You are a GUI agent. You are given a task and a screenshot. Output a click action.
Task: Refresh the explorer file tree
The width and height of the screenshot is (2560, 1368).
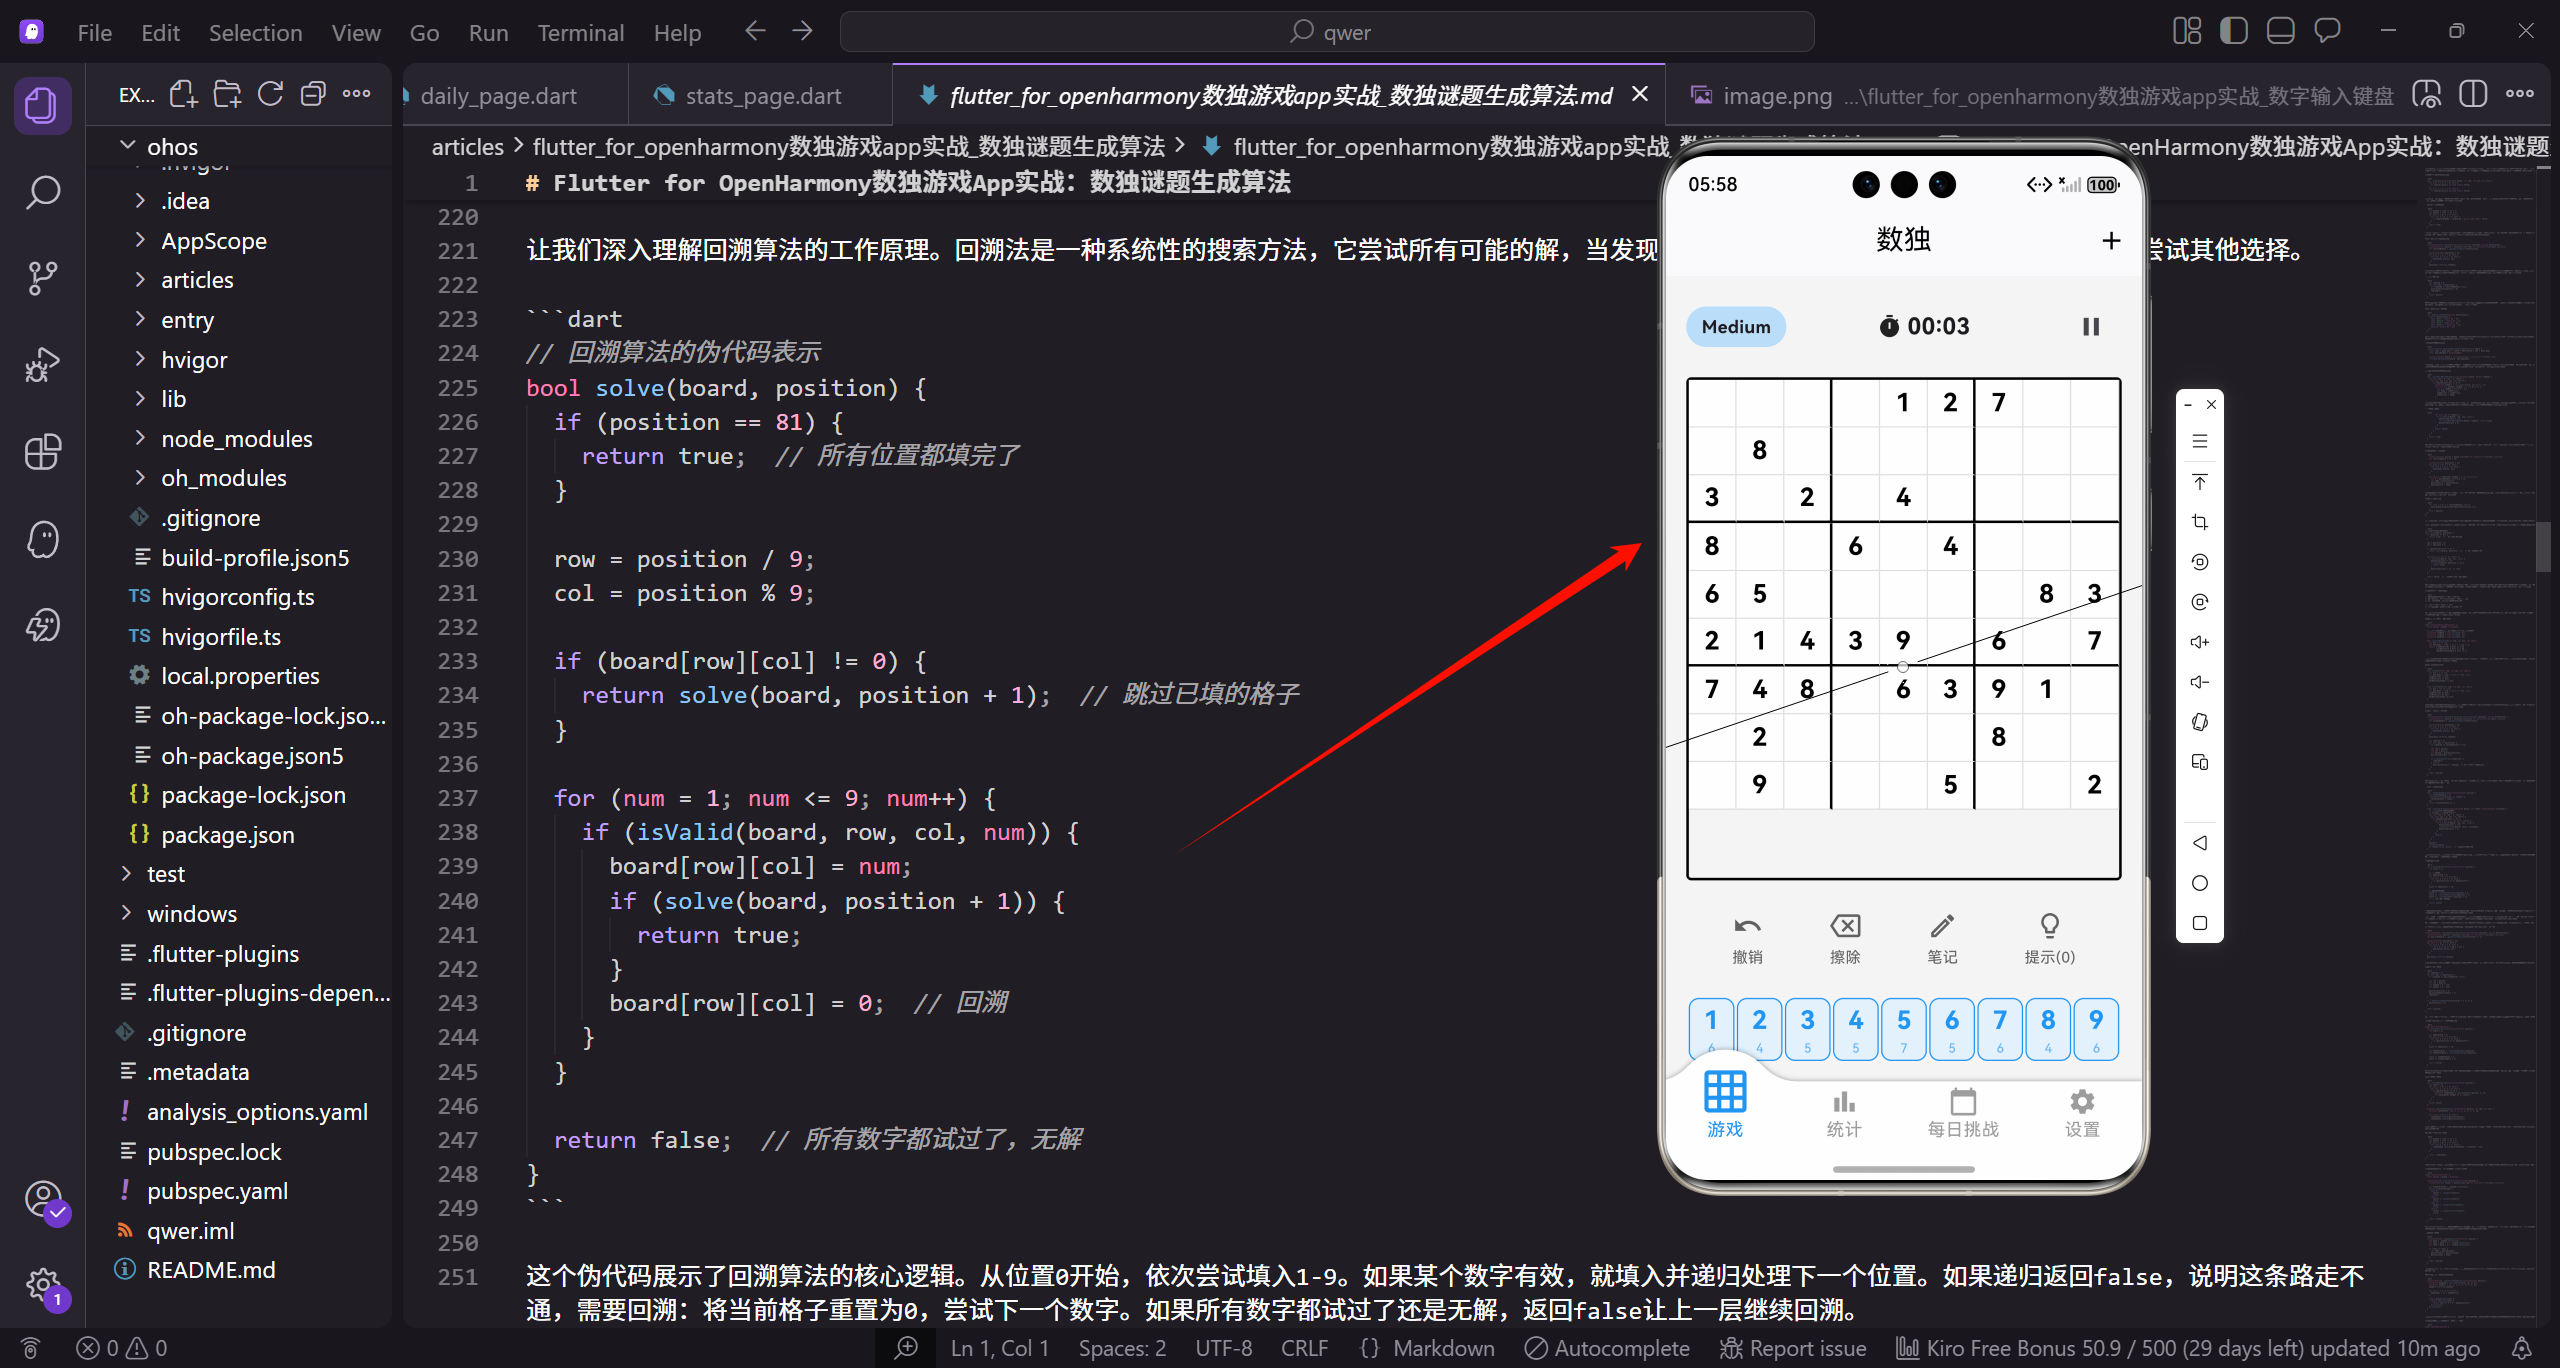click(271, 95)
